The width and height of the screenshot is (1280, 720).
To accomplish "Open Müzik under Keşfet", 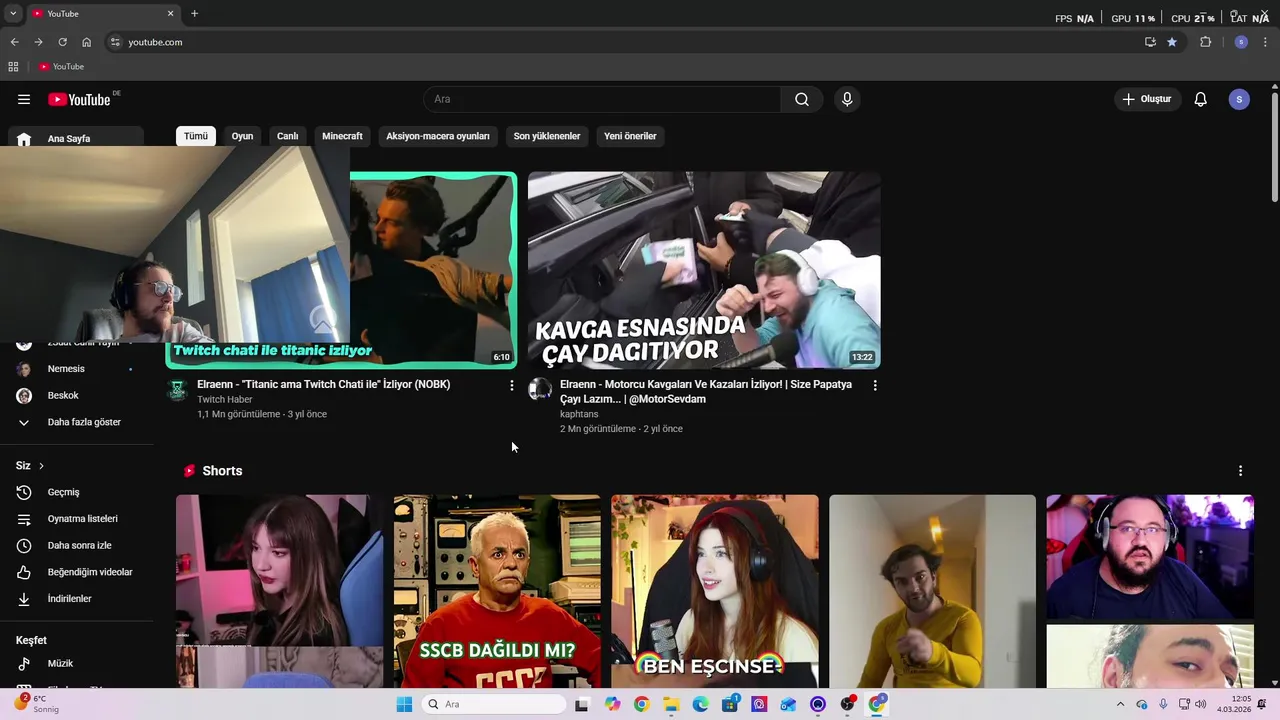I will (x=76, y=663).
